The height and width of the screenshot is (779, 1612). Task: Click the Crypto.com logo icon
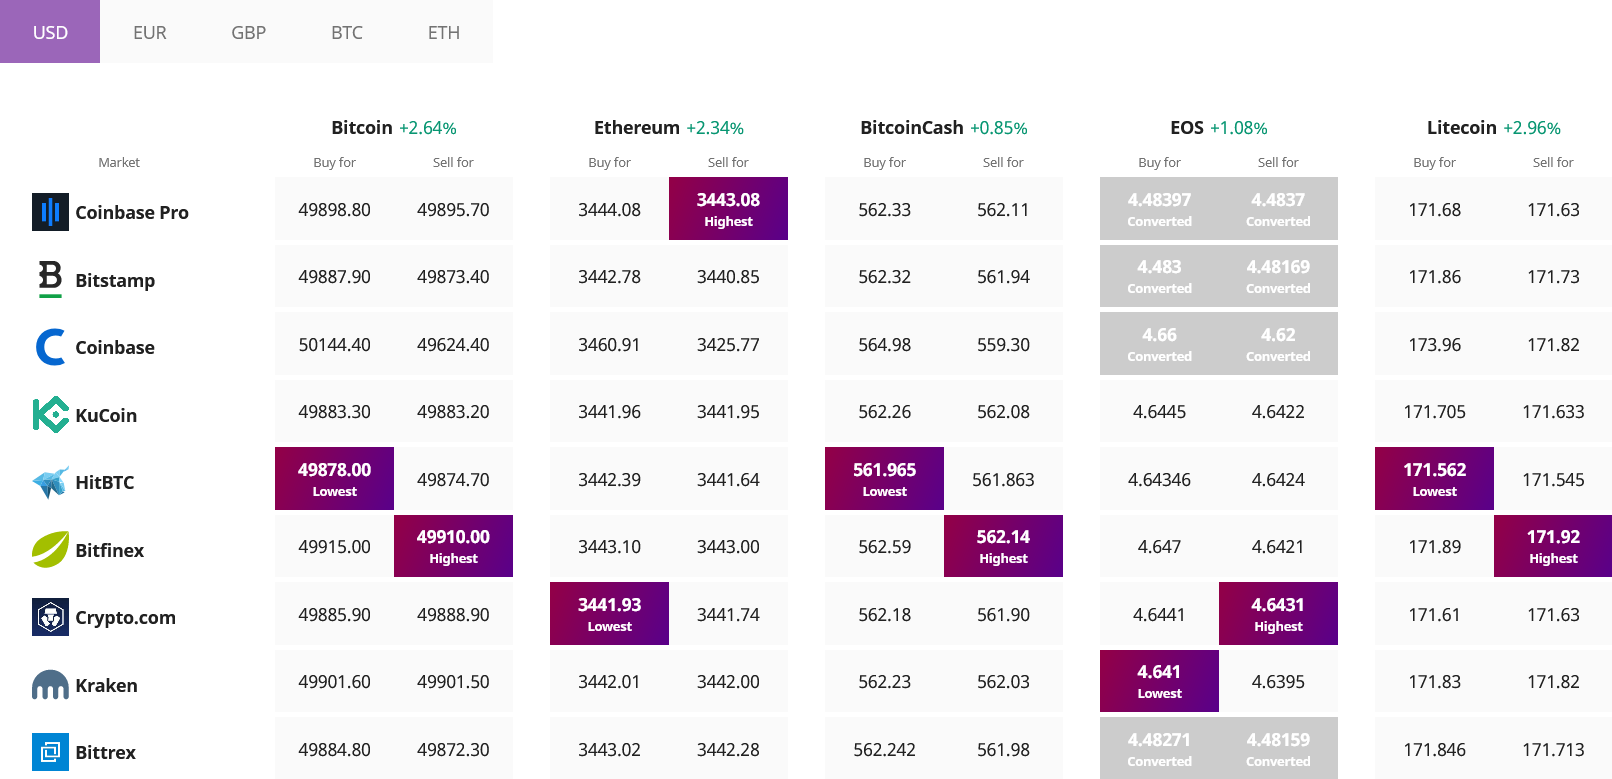pyautogui.click(x=50, y=617)
